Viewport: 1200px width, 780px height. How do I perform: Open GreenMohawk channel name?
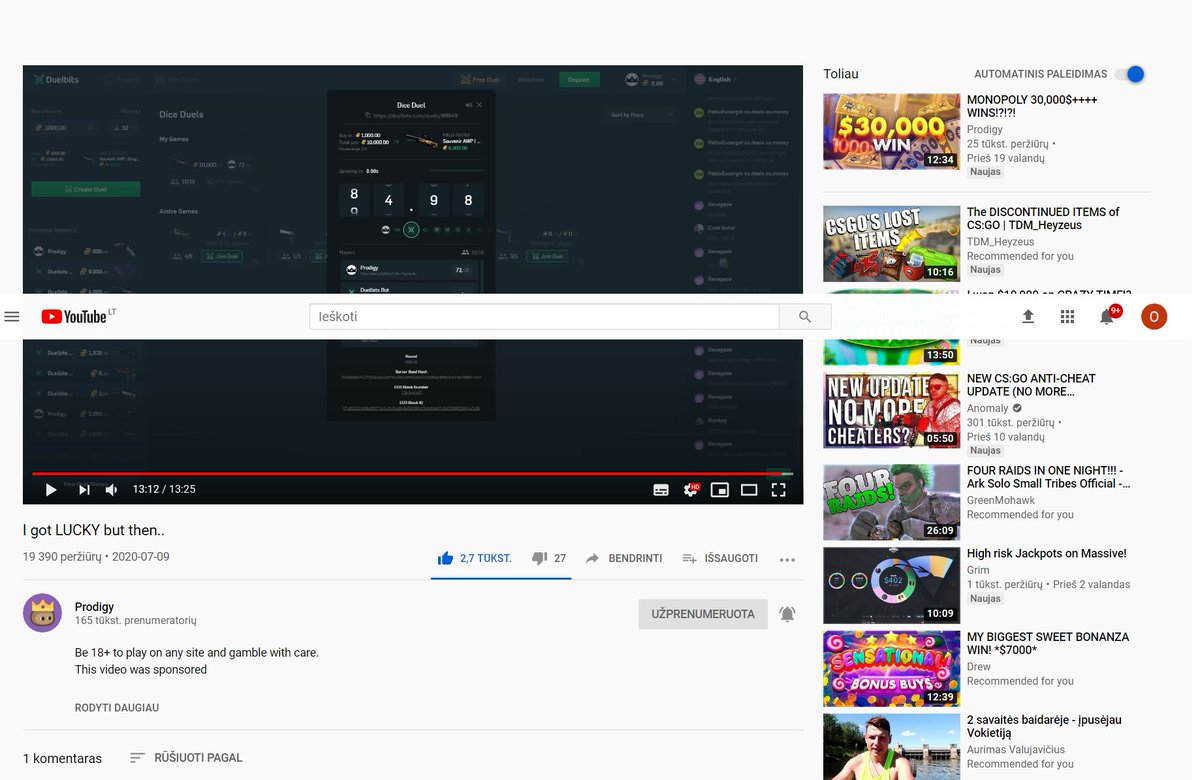[1001, 500]
